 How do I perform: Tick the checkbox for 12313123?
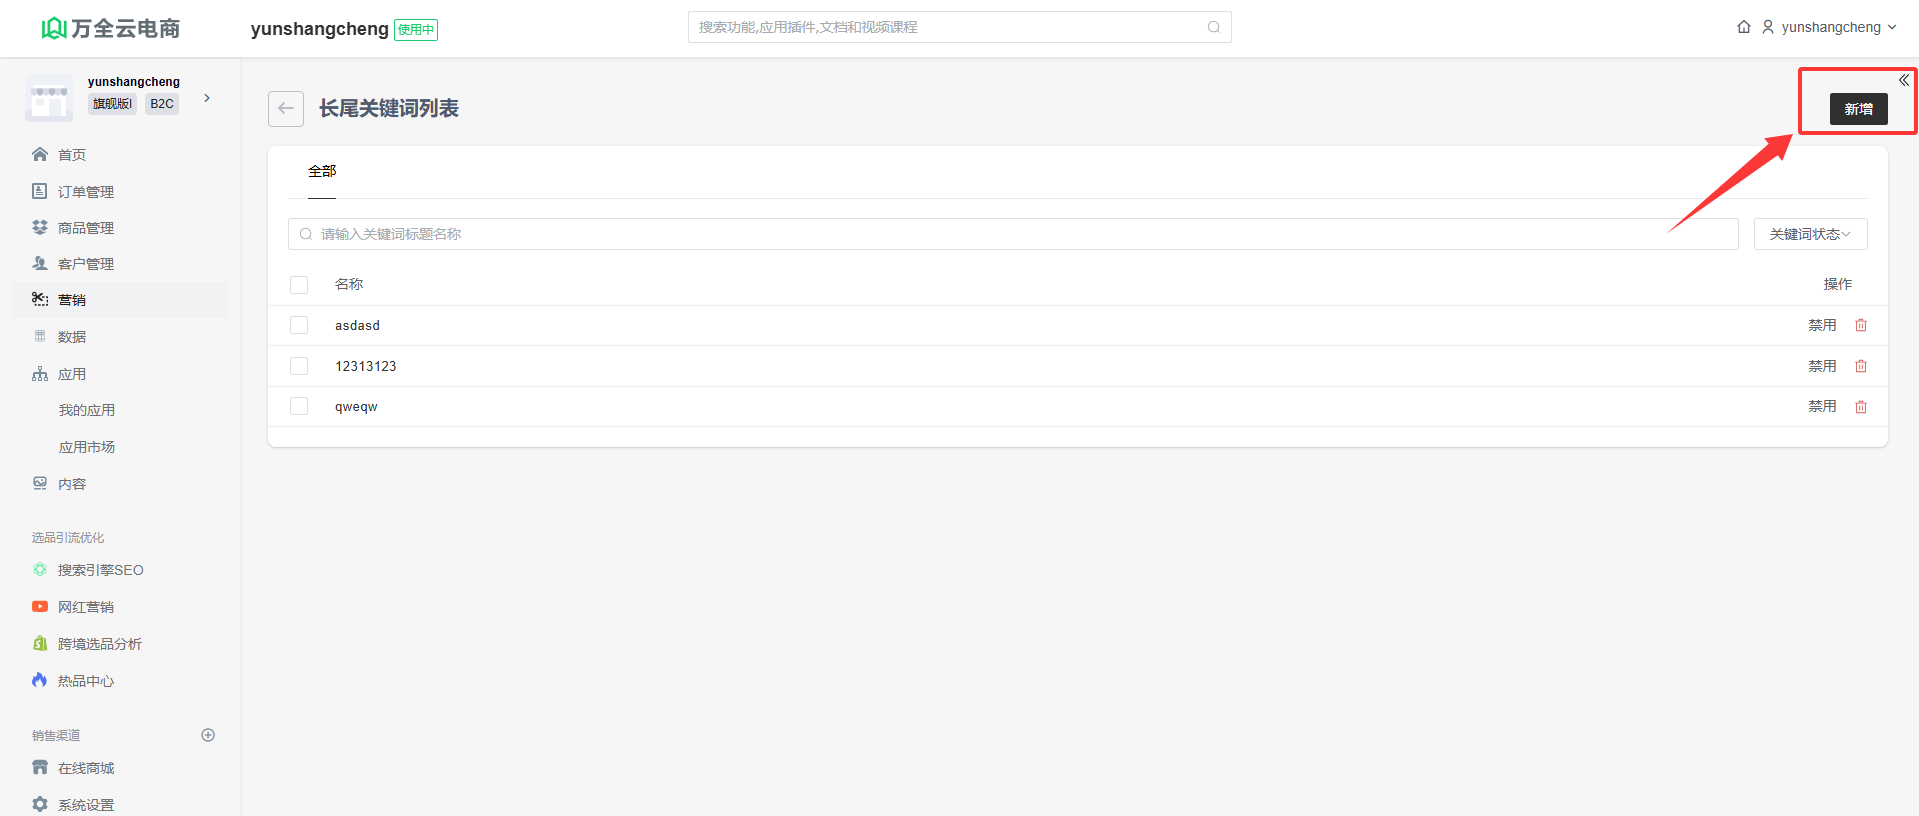point(299,367)
